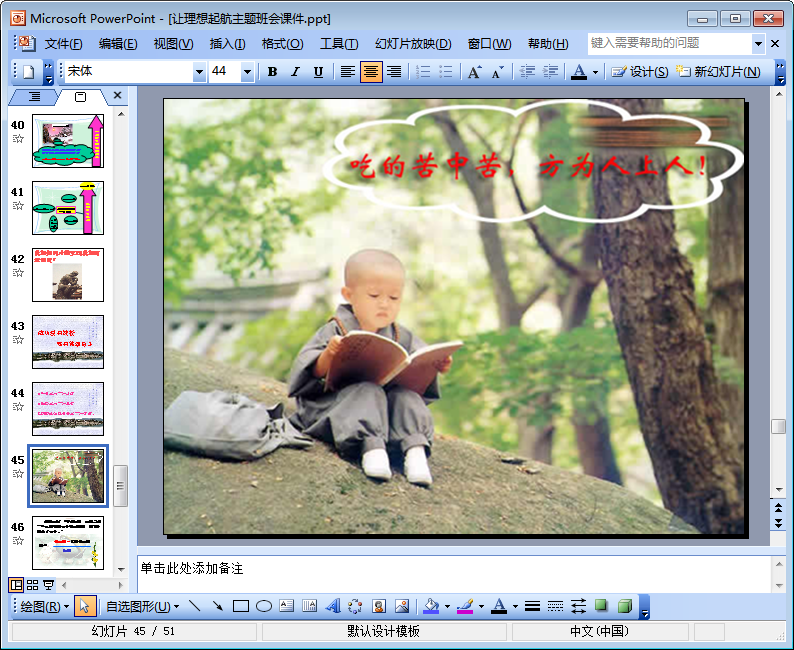
Task: Apply font color with the A icon in formatting toolbar
Action: click(579, 72)
